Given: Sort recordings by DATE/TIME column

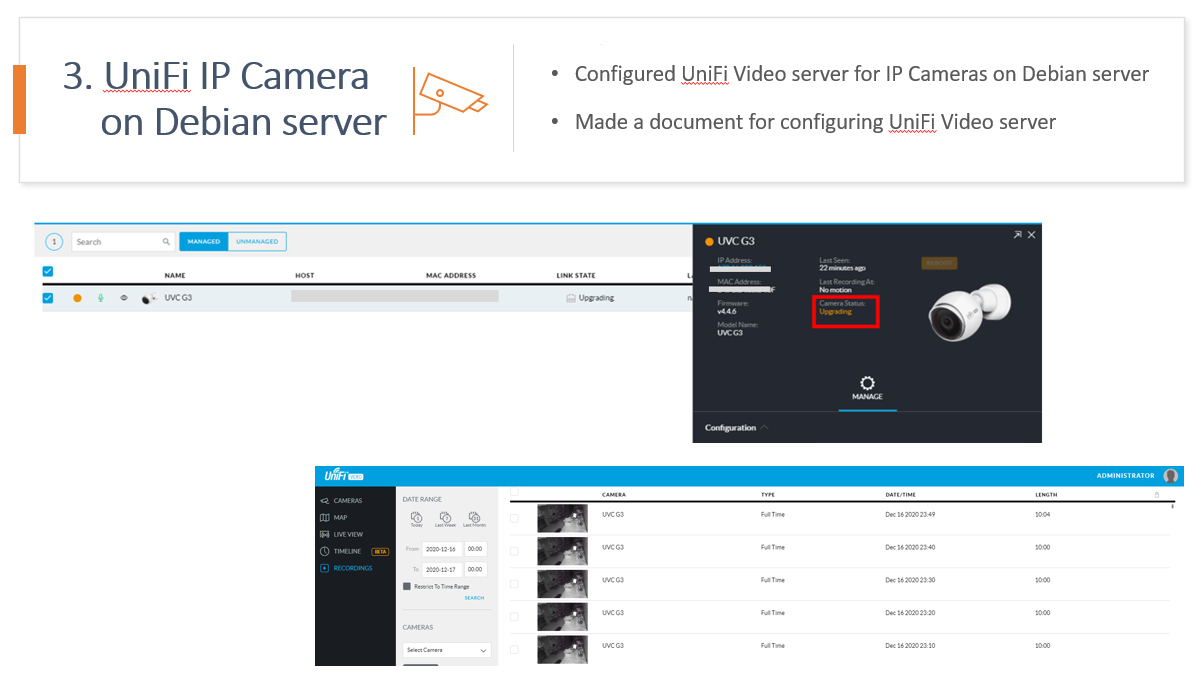Looking at the screenshot, I should pos(900,494).
